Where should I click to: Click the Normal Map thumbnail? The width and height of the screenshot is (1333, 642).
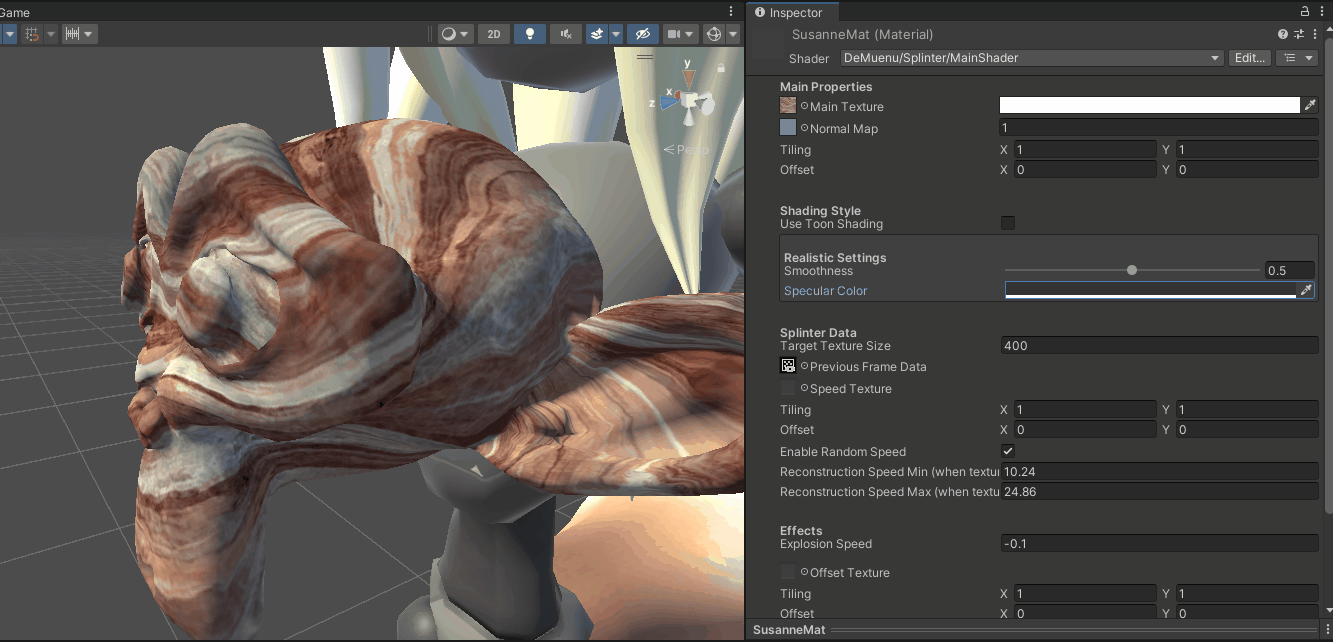point(788,127)
